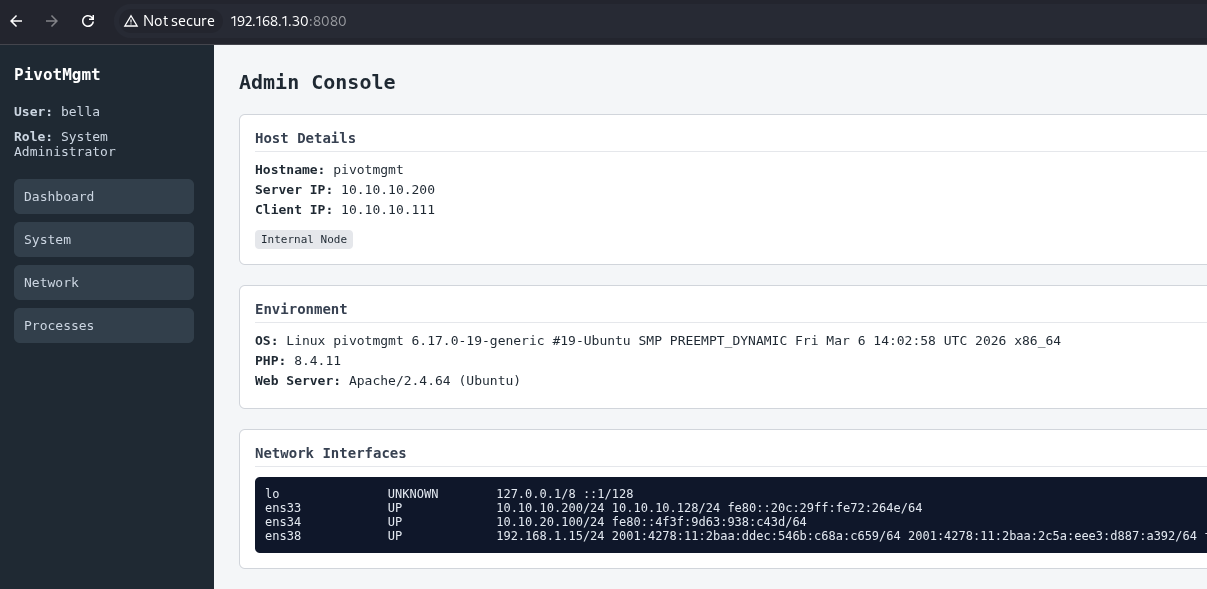Image resolution: width=1207 pixels, height=589 pixels.
Task: Click the Host Details card heading
Action: point(305,138)
